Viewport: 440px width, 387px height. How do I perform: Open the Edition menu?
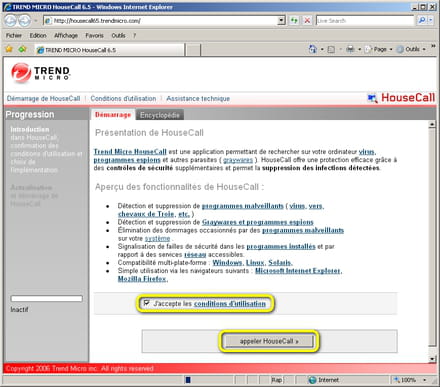point(38,35)
